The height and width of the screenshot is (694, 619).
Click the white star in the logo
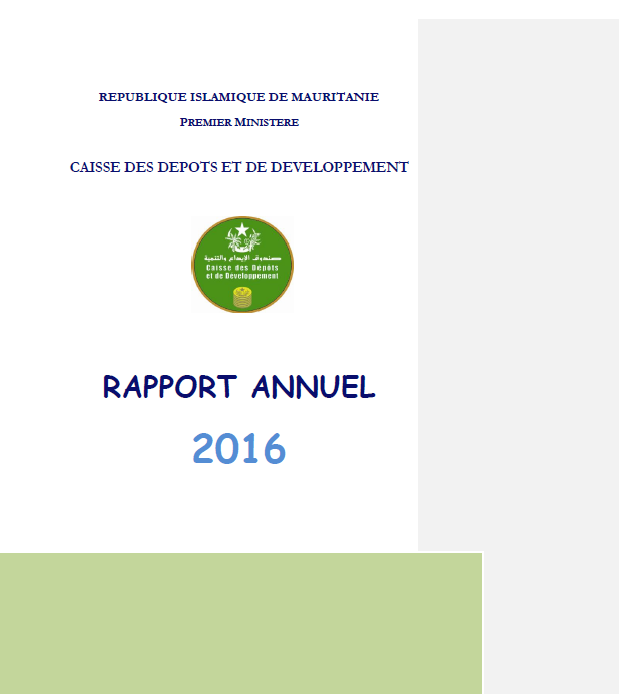[242, 231]
